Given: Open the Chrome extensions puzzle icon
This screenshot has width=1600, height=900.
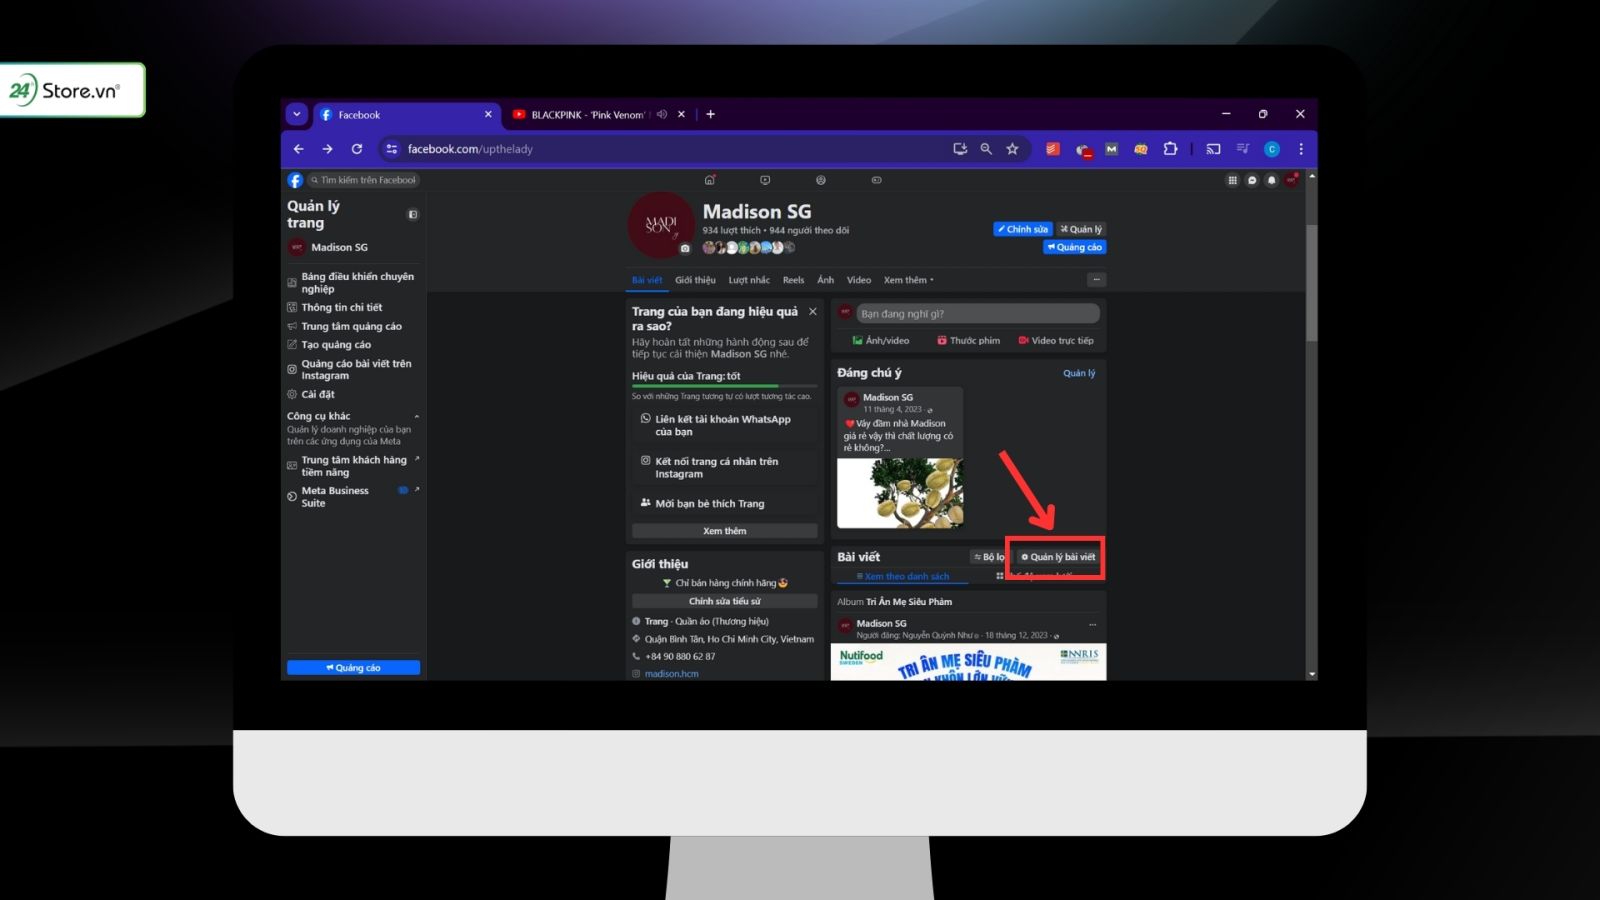Looking at the screenshot, I should point(1170,149).
